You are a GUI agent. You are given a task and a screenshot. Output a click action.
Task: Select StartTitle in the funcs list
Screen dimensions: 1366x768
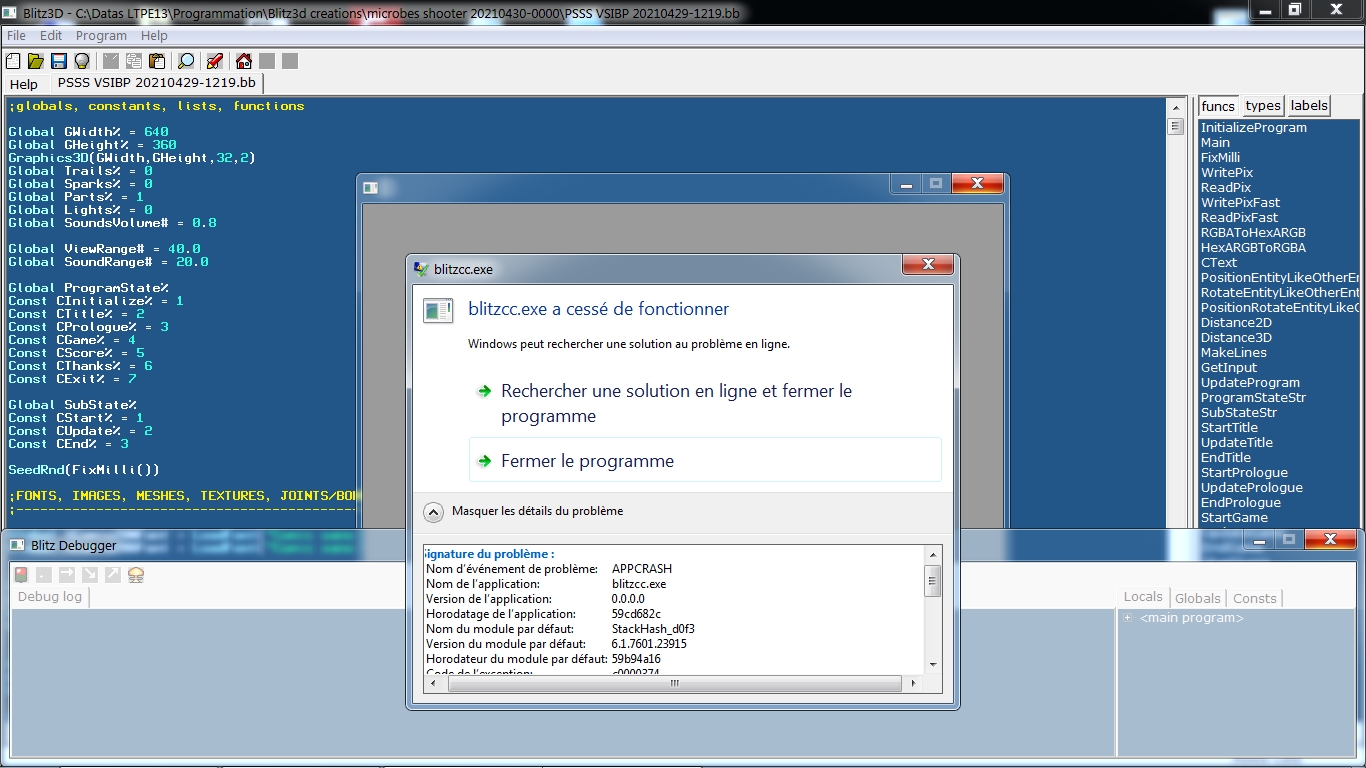tap(1229, 428)
